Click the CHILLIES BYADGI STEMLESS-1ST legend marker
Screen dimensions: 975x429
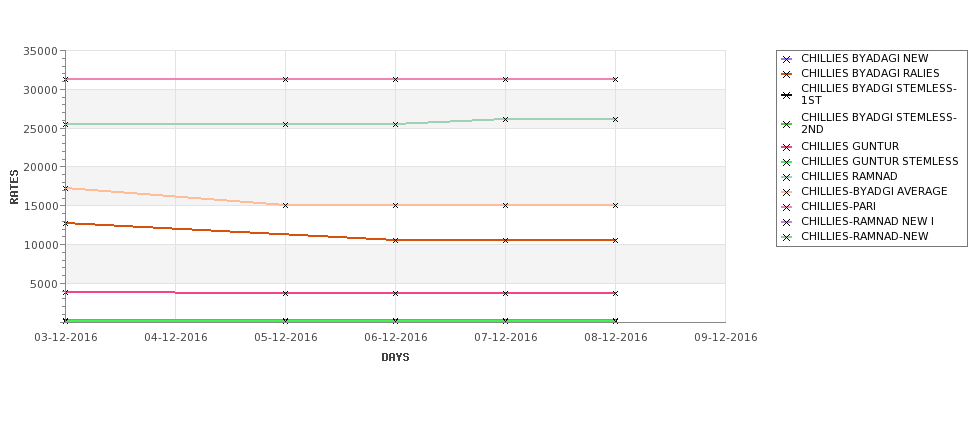[x=786, y=95]
